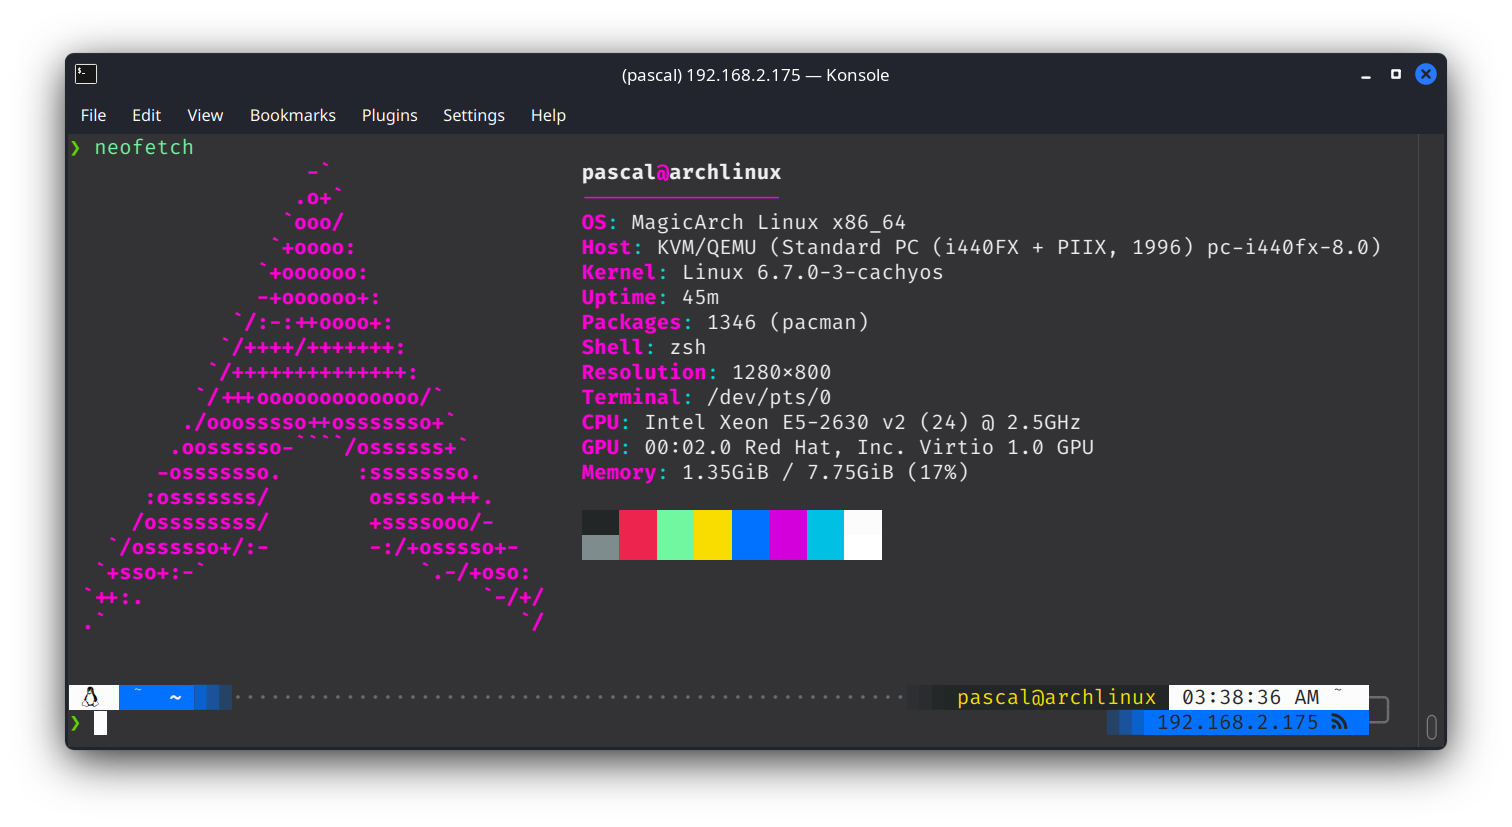Open the File menu
This screenshot has height=827, width=1512.
[x=93, y=115]
